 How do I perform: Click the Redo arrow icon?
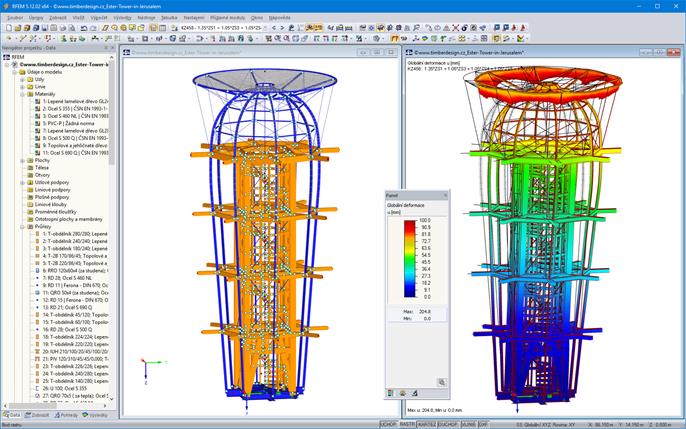pyautogui.click(x=93, y=28)
